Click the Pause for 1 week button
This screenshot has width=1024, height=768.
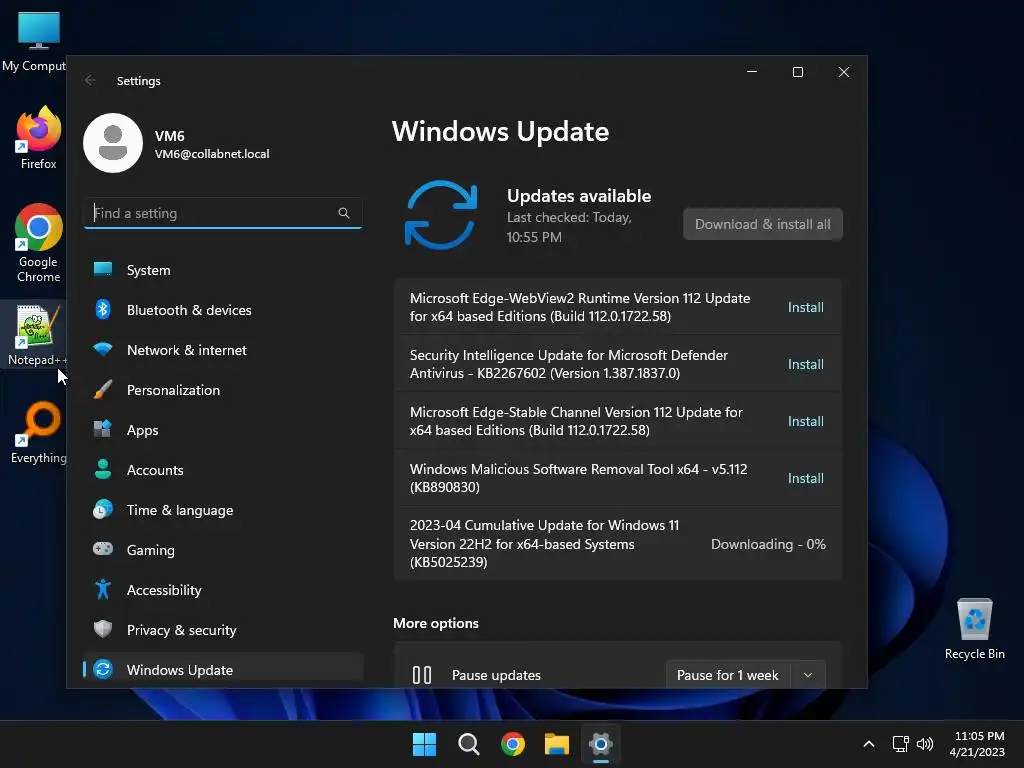point(728,675)
